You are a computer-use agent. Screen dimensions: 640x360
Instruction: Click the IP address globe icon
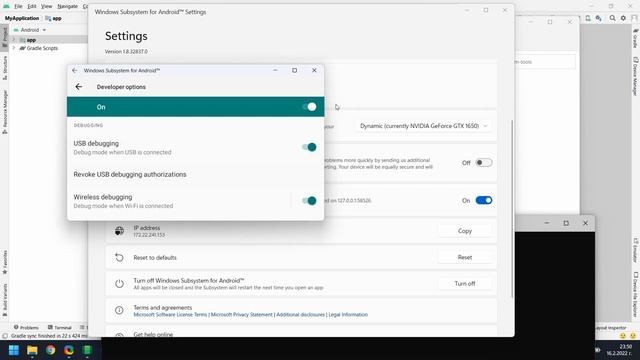point(119,231)
